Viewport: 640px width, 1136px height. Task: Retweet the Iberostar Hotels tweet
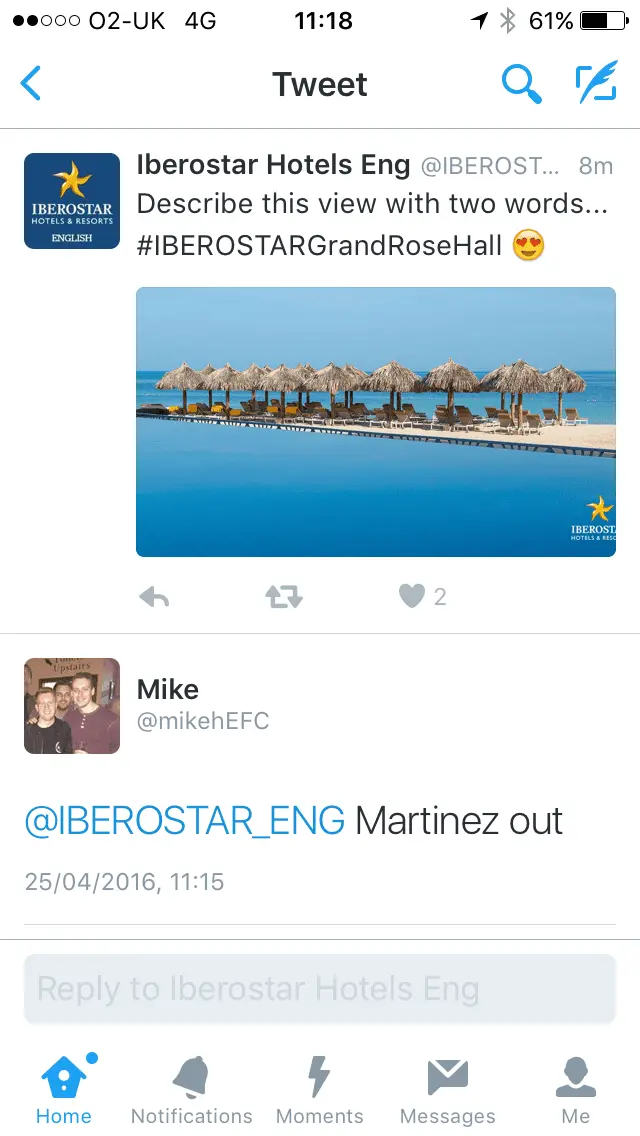(x=283, y=597)
